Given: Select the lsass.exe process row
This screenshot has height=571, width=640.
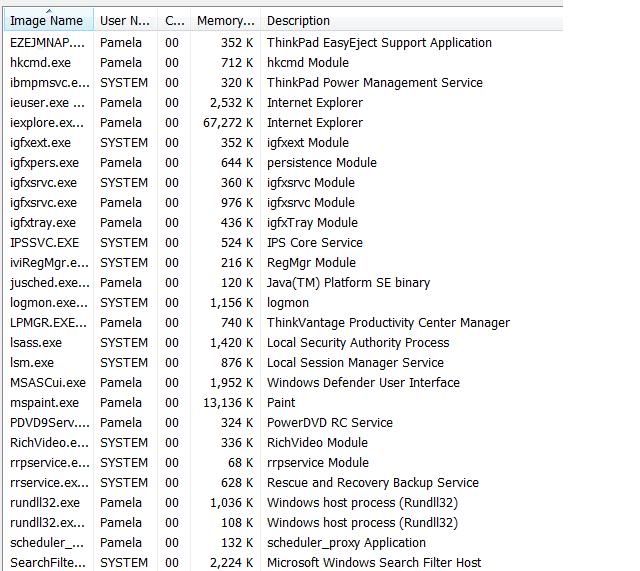Looking at the screenshot, I should pyautogui.click(x=37, y=343).
